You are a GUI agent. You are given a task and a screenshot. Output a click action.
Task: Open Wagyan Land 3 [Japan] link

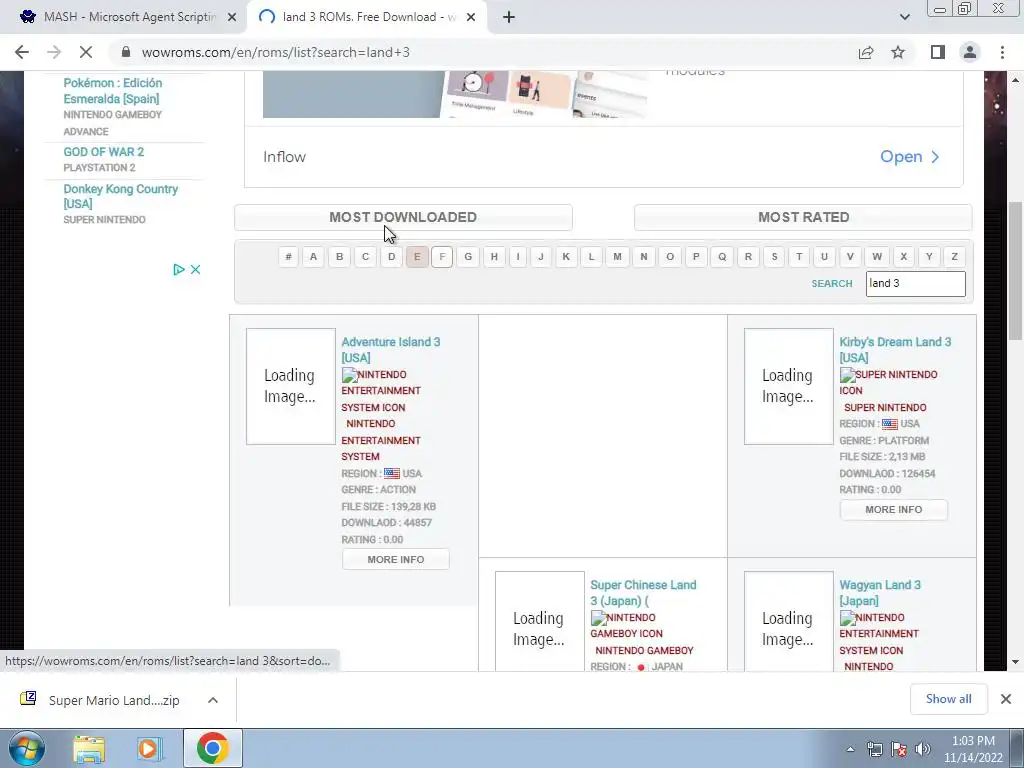click(x=880, y=592)
